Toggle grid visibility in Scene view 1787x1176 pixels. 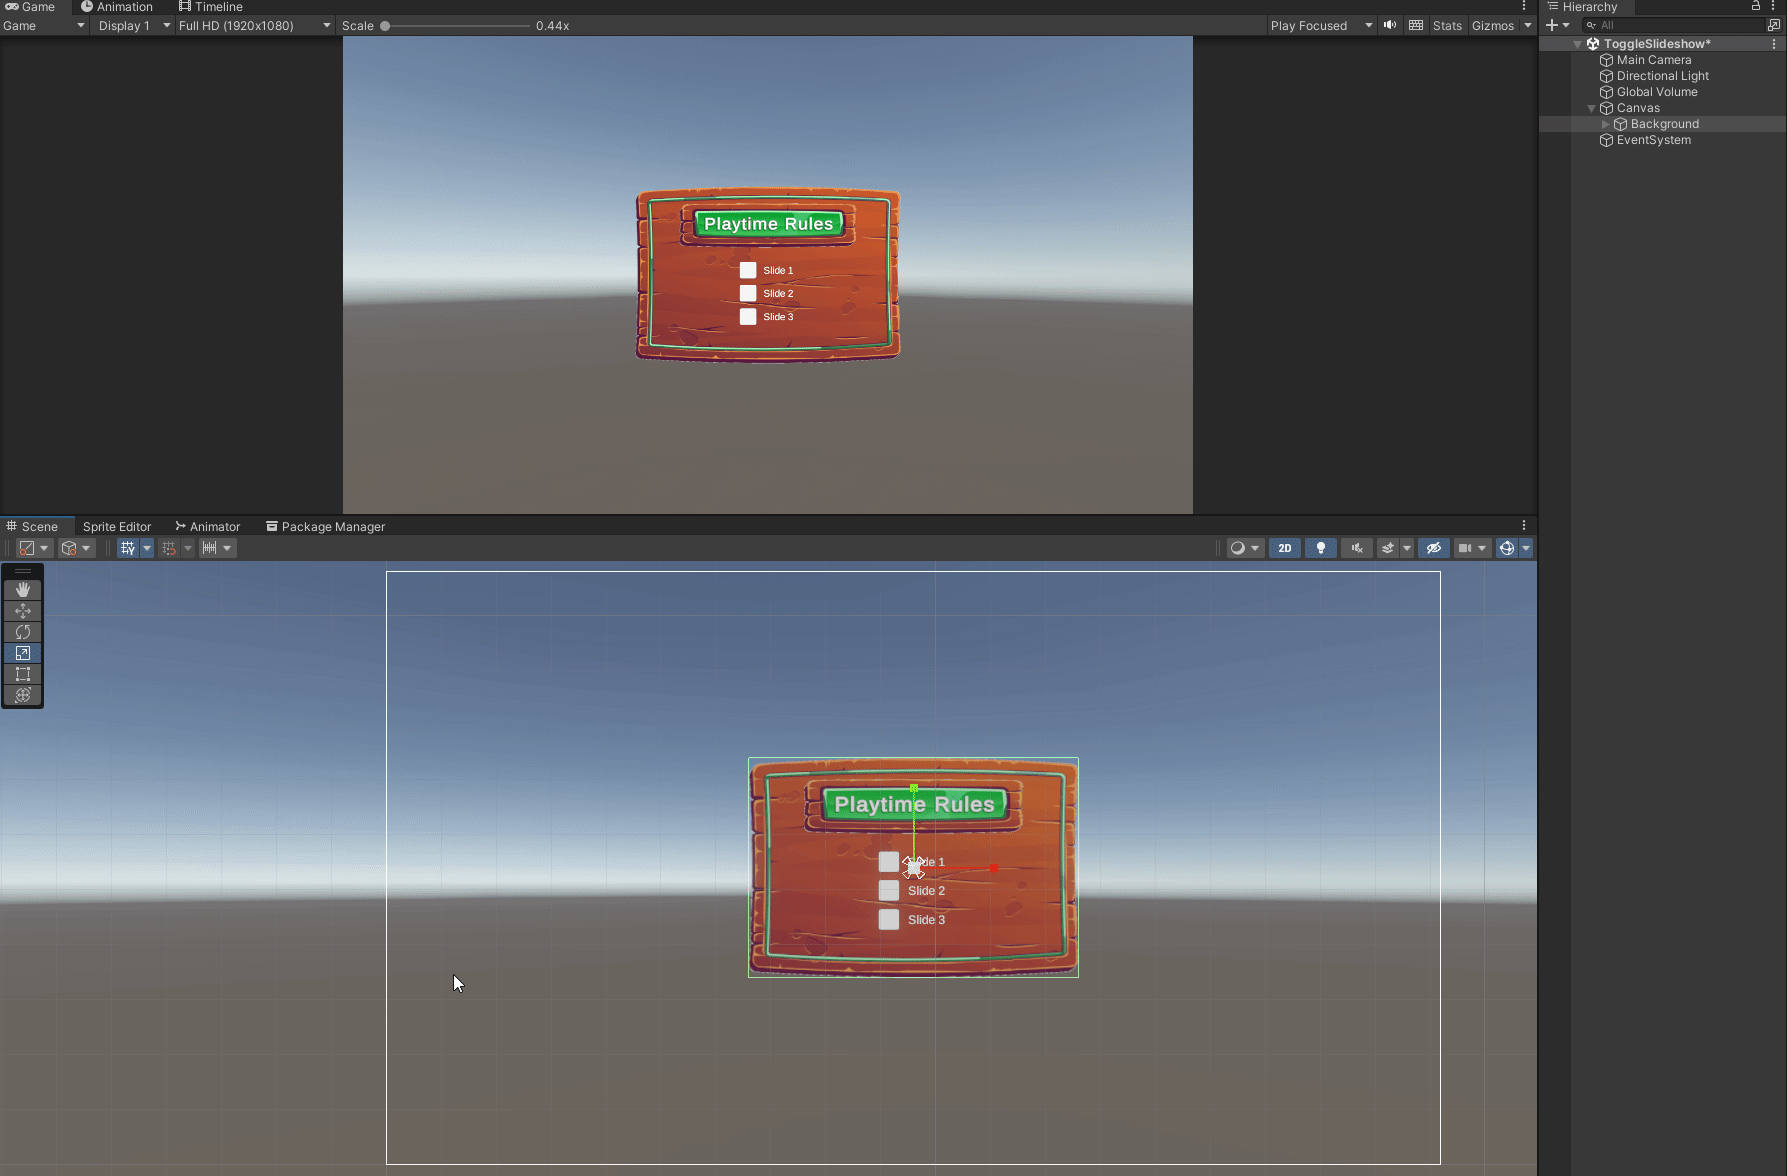[x=128, y=548]
